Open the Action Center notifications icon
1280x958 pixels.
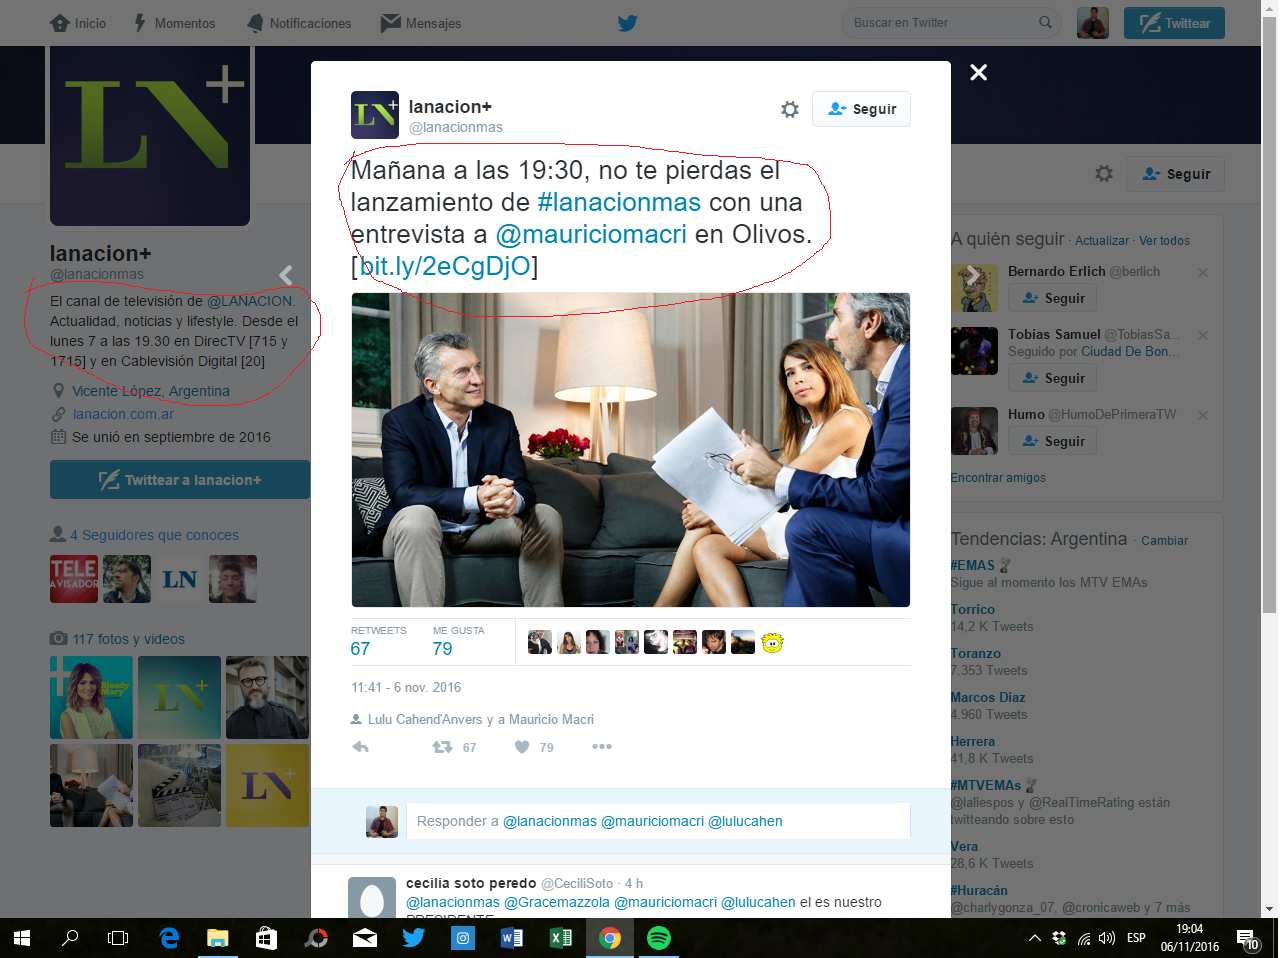pos(1248,938)
